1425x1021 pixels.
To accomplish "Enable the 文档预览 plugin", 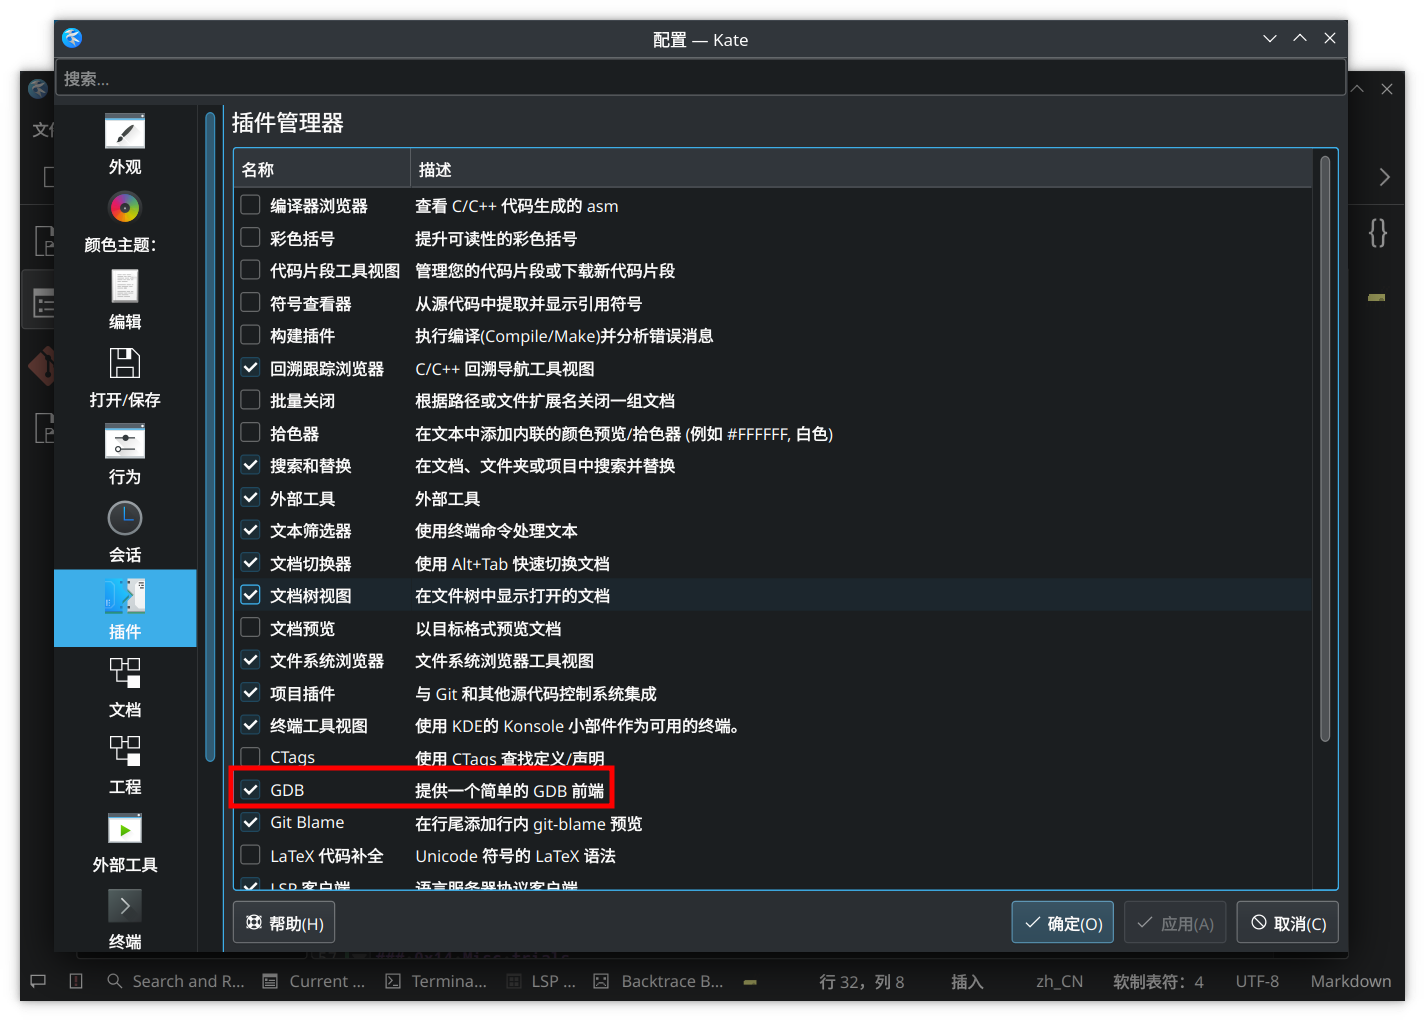I will (250, 628).
